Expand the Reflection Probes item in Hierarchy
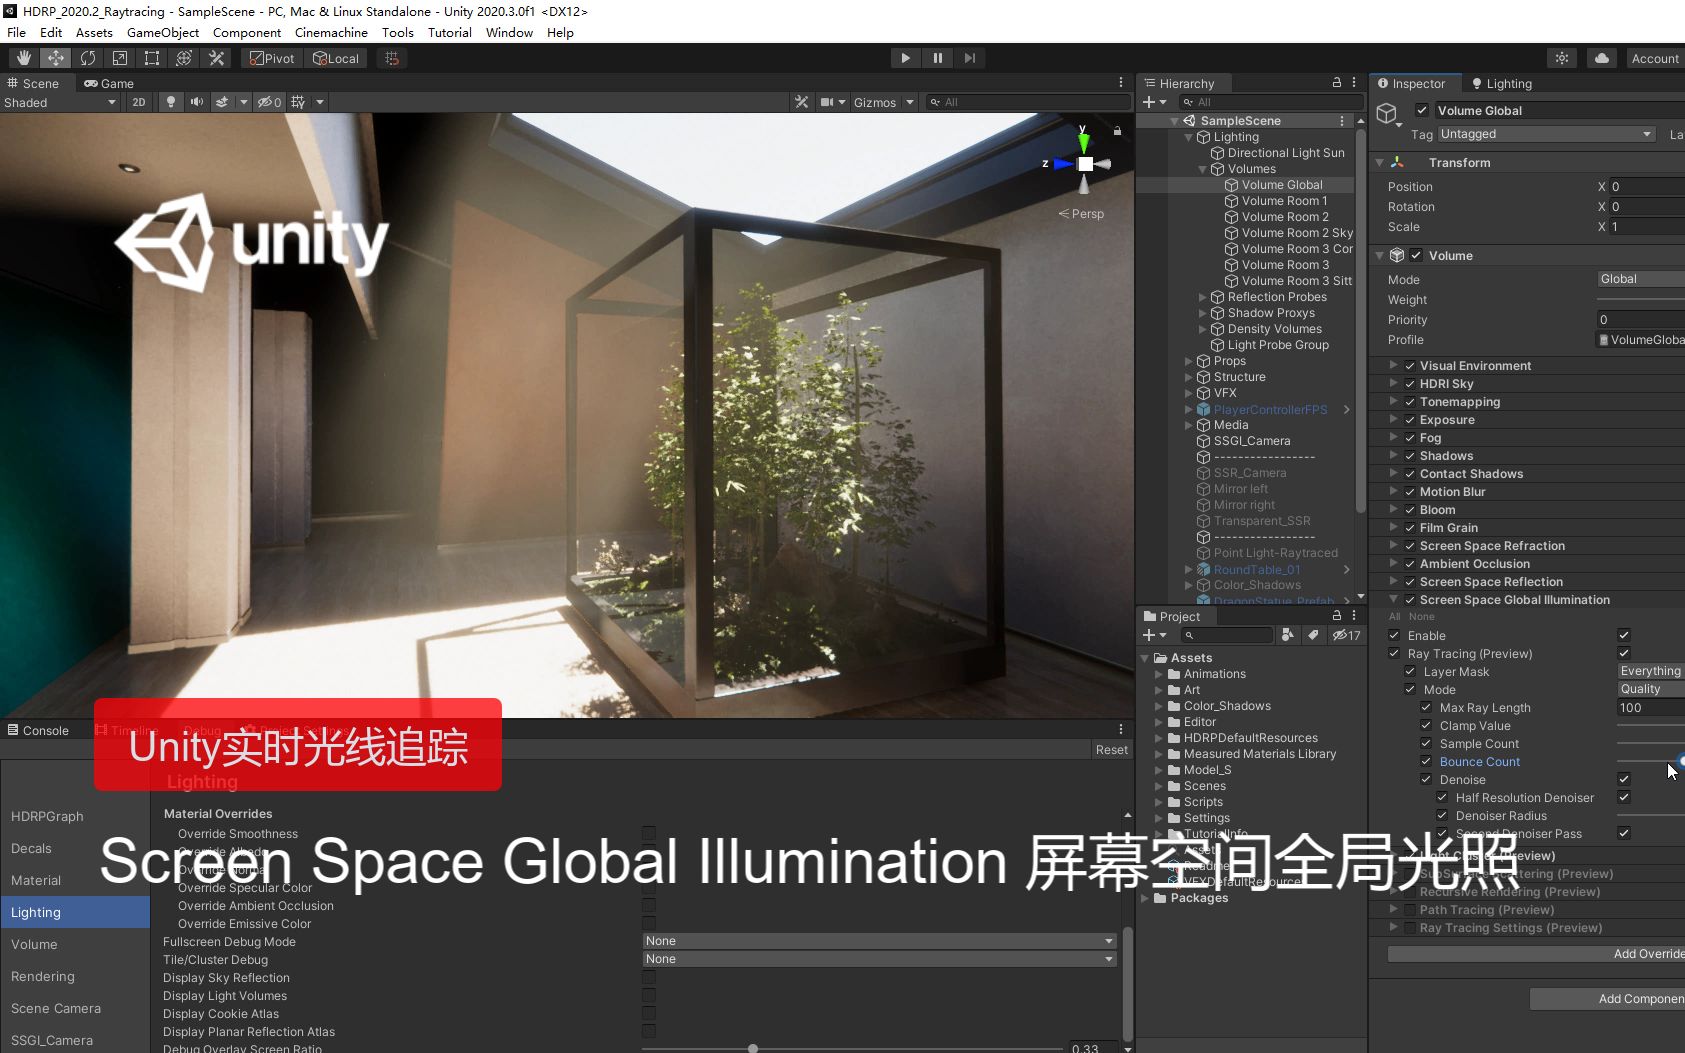Viewport: 1685px width, 1053px height. pos(1202,296)
